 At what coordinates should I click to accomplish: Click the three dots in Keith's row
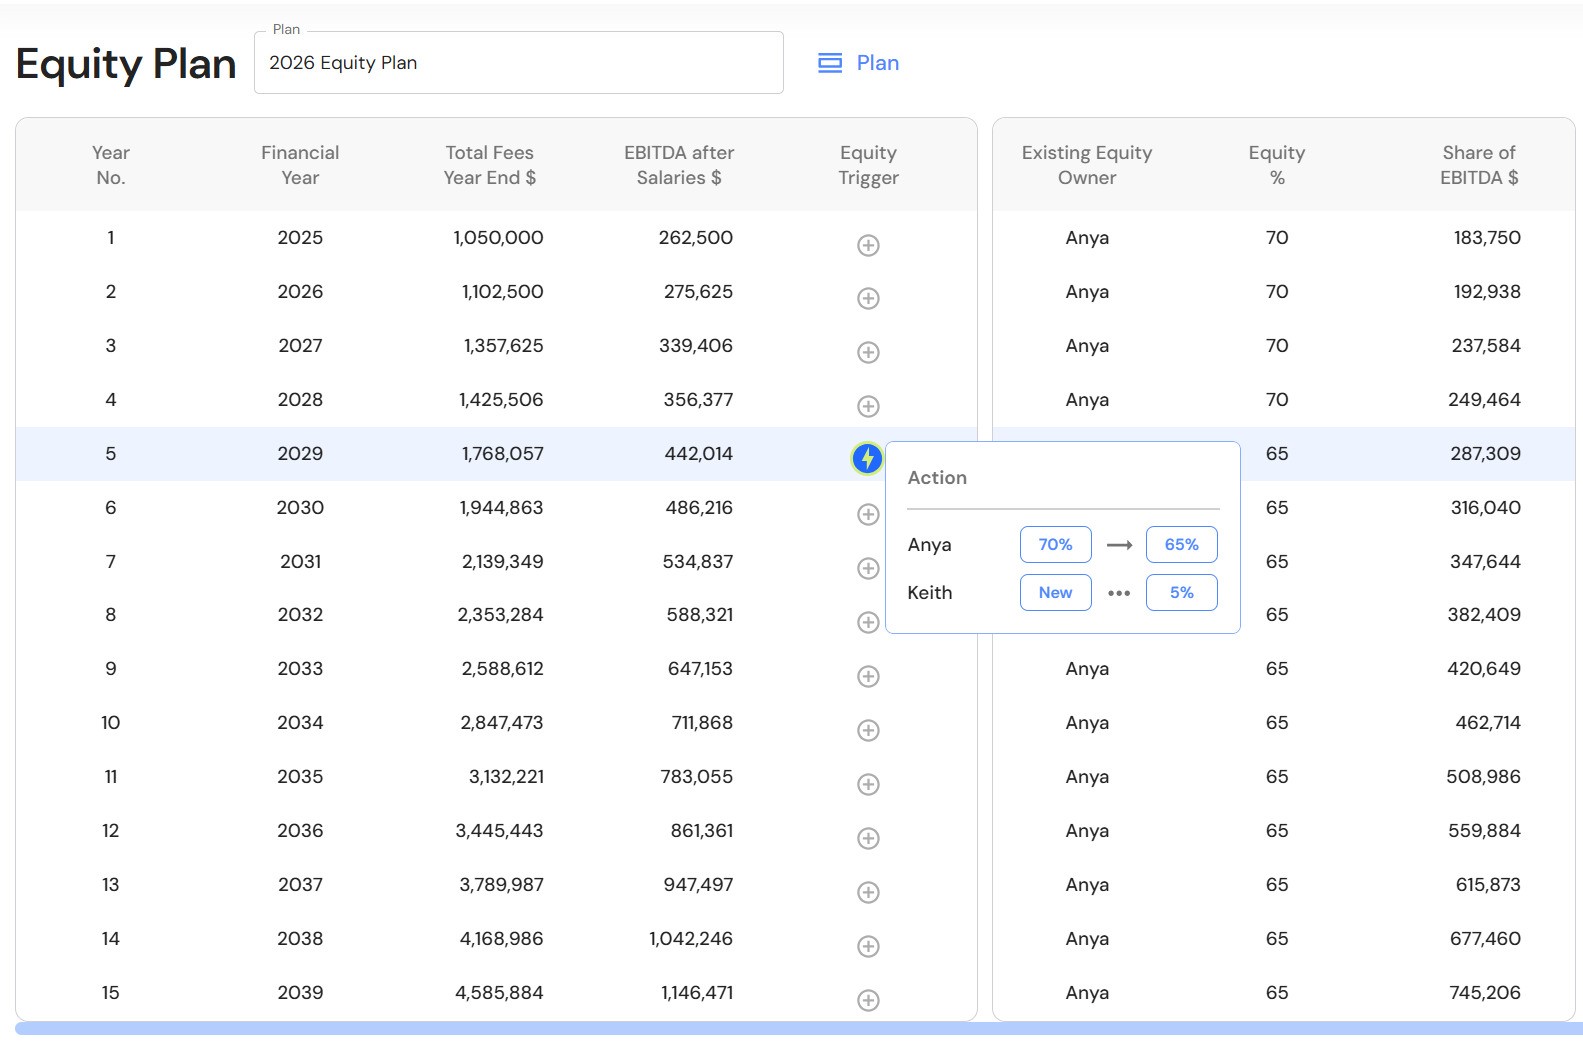1119,593
